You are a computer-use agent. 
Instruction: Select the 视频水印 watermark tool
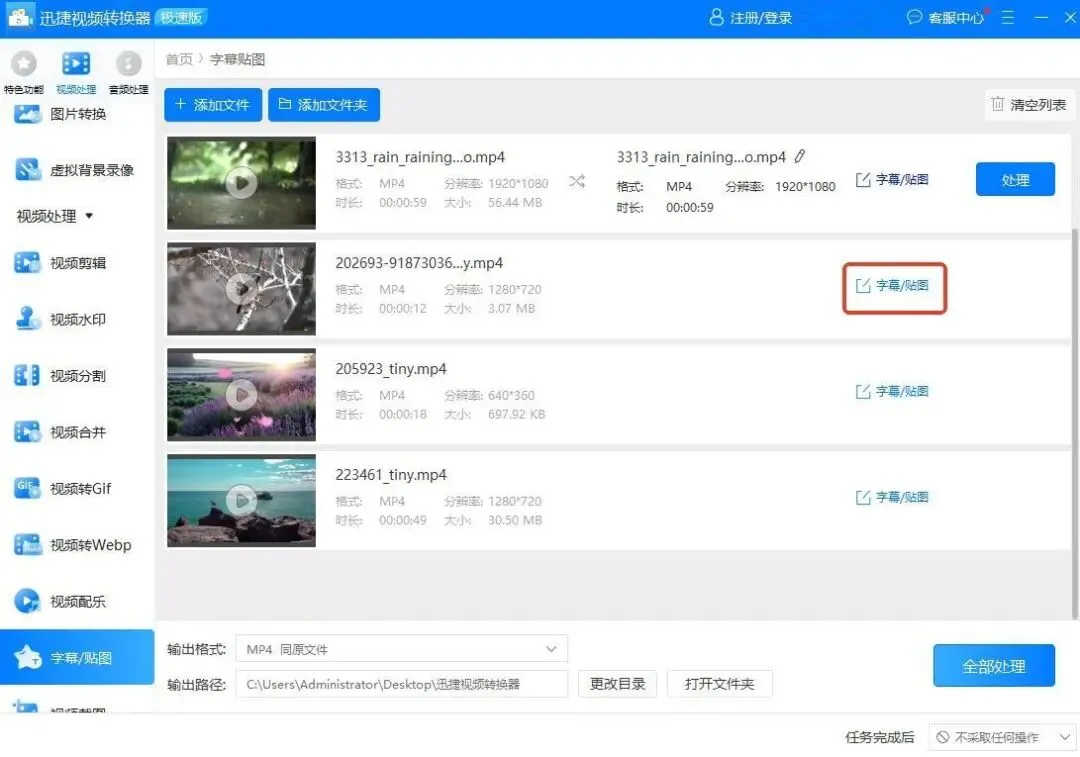[61, 320]
